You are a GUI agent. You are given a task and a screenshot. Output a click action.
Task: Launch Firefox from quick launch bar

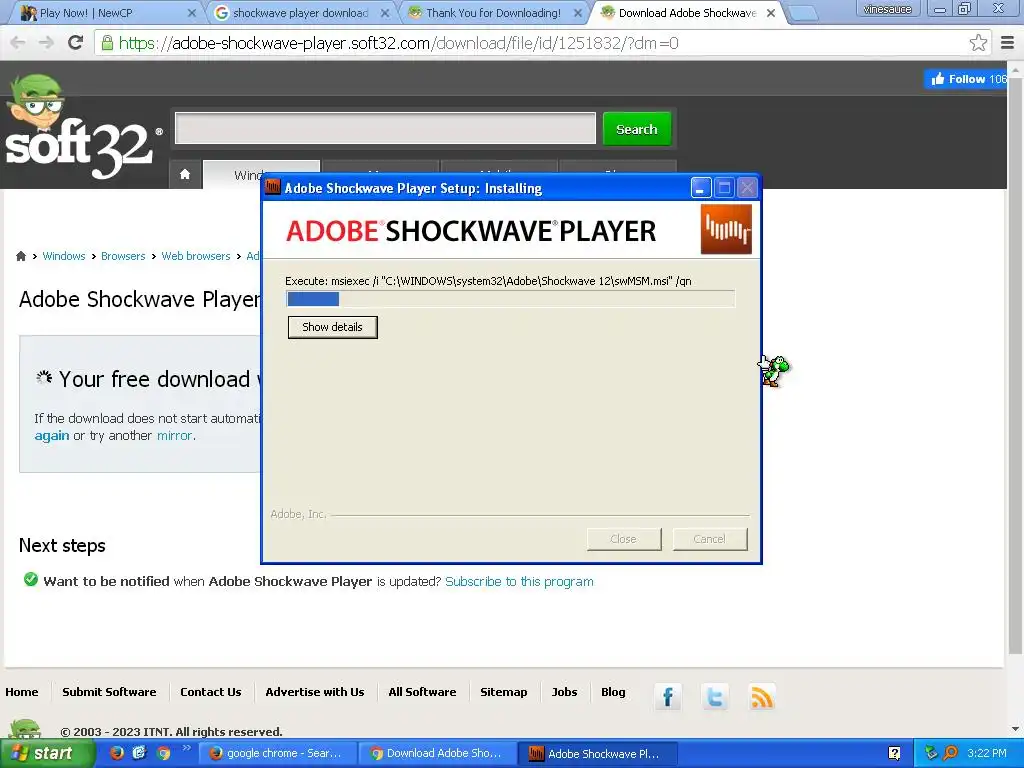(116, 753)
